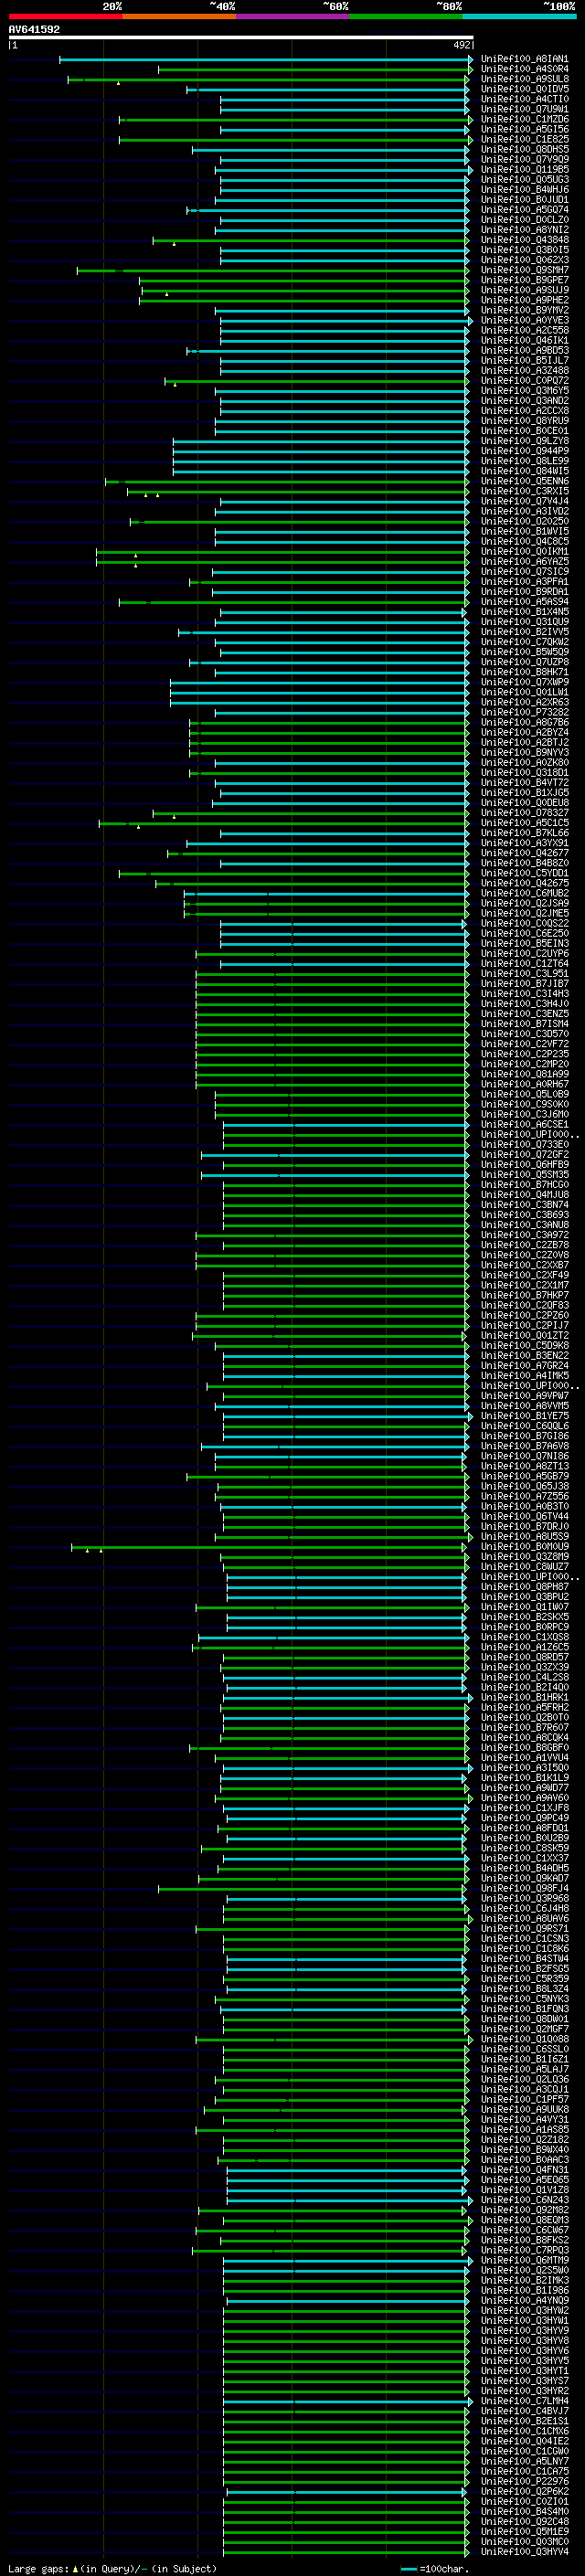Click label UniRef100_C7LMH4
585x2576 pixels.
(x=524, y=2401)
